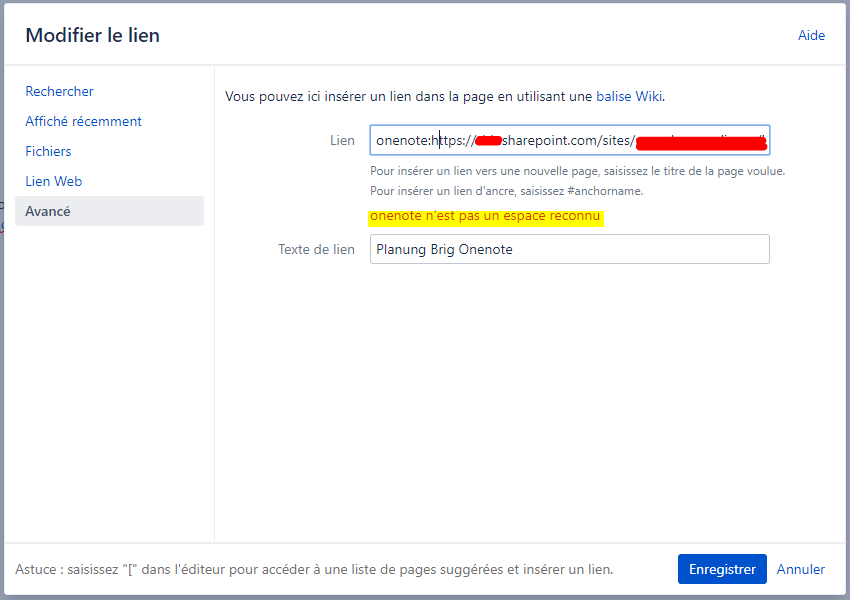Screen dimensions: 850x600
Task: Select the Avancé tab
Action: pyautogui.click(x=110, y=211)
